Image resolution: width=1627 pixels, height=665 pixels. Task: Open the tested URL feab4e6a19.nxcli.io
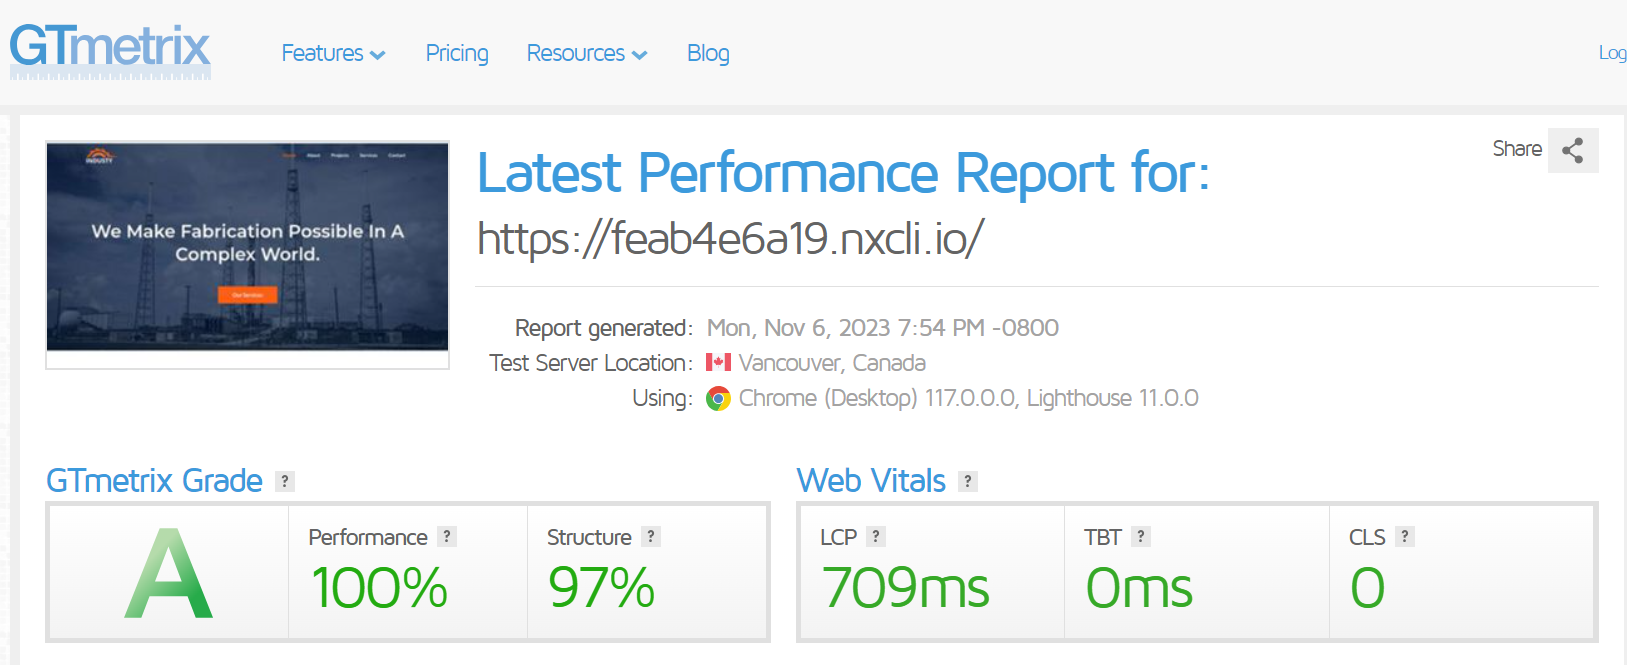[730, 239]
